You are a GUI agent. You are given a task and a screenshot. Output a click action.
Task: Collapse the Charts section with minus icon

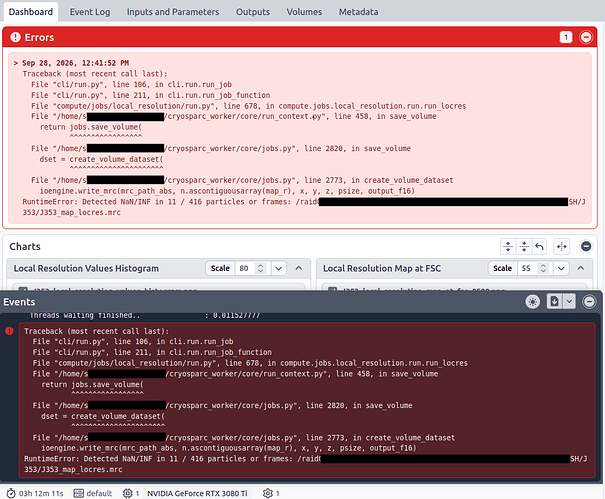point(586,246)
